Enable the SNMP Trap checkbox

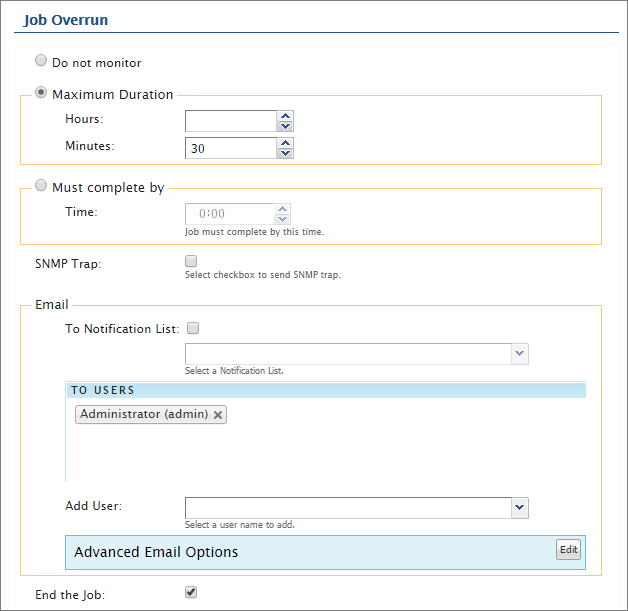(x=191, y=261)
